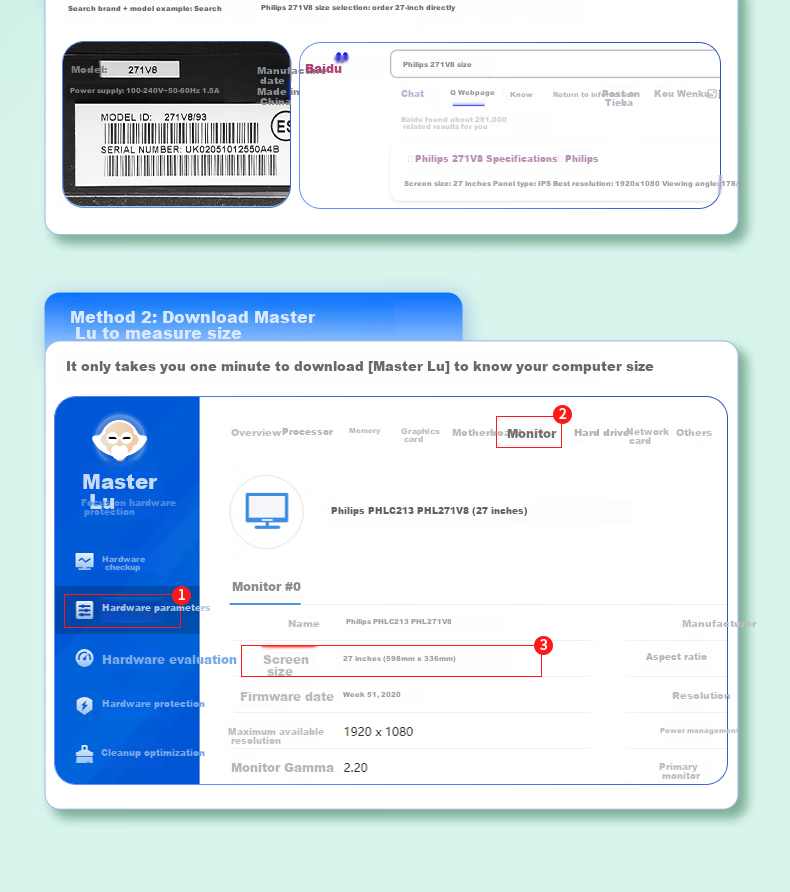Open Philips 271V8 Specifications search result
Viewport: 790px width, 892px height.
tap(506, 159)
